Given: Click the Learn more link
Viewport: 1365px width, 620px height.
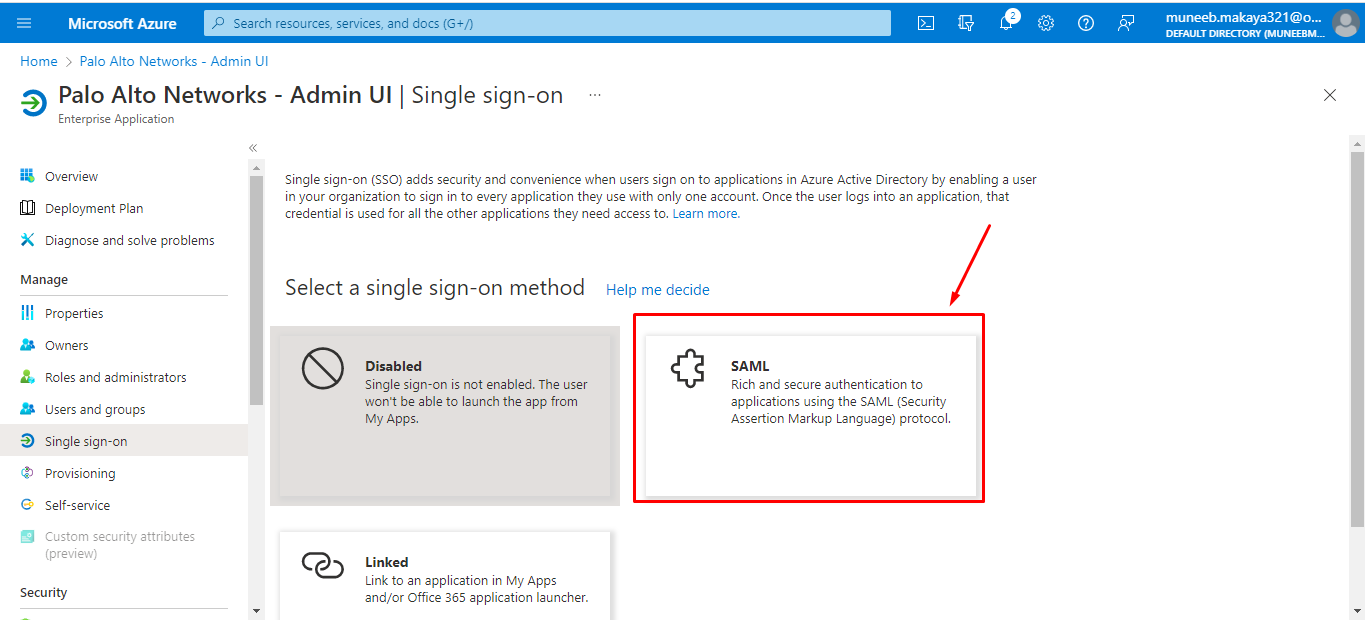Looking at the screenshot, I should [x=706, y=214].
